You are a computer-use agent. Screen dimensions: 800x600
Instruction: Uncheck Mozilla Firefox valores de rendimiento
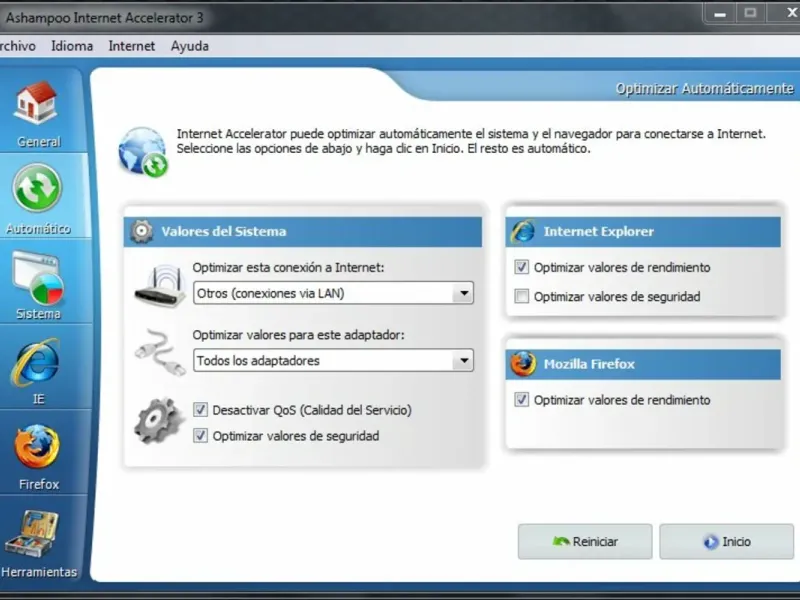pos(521,399)
